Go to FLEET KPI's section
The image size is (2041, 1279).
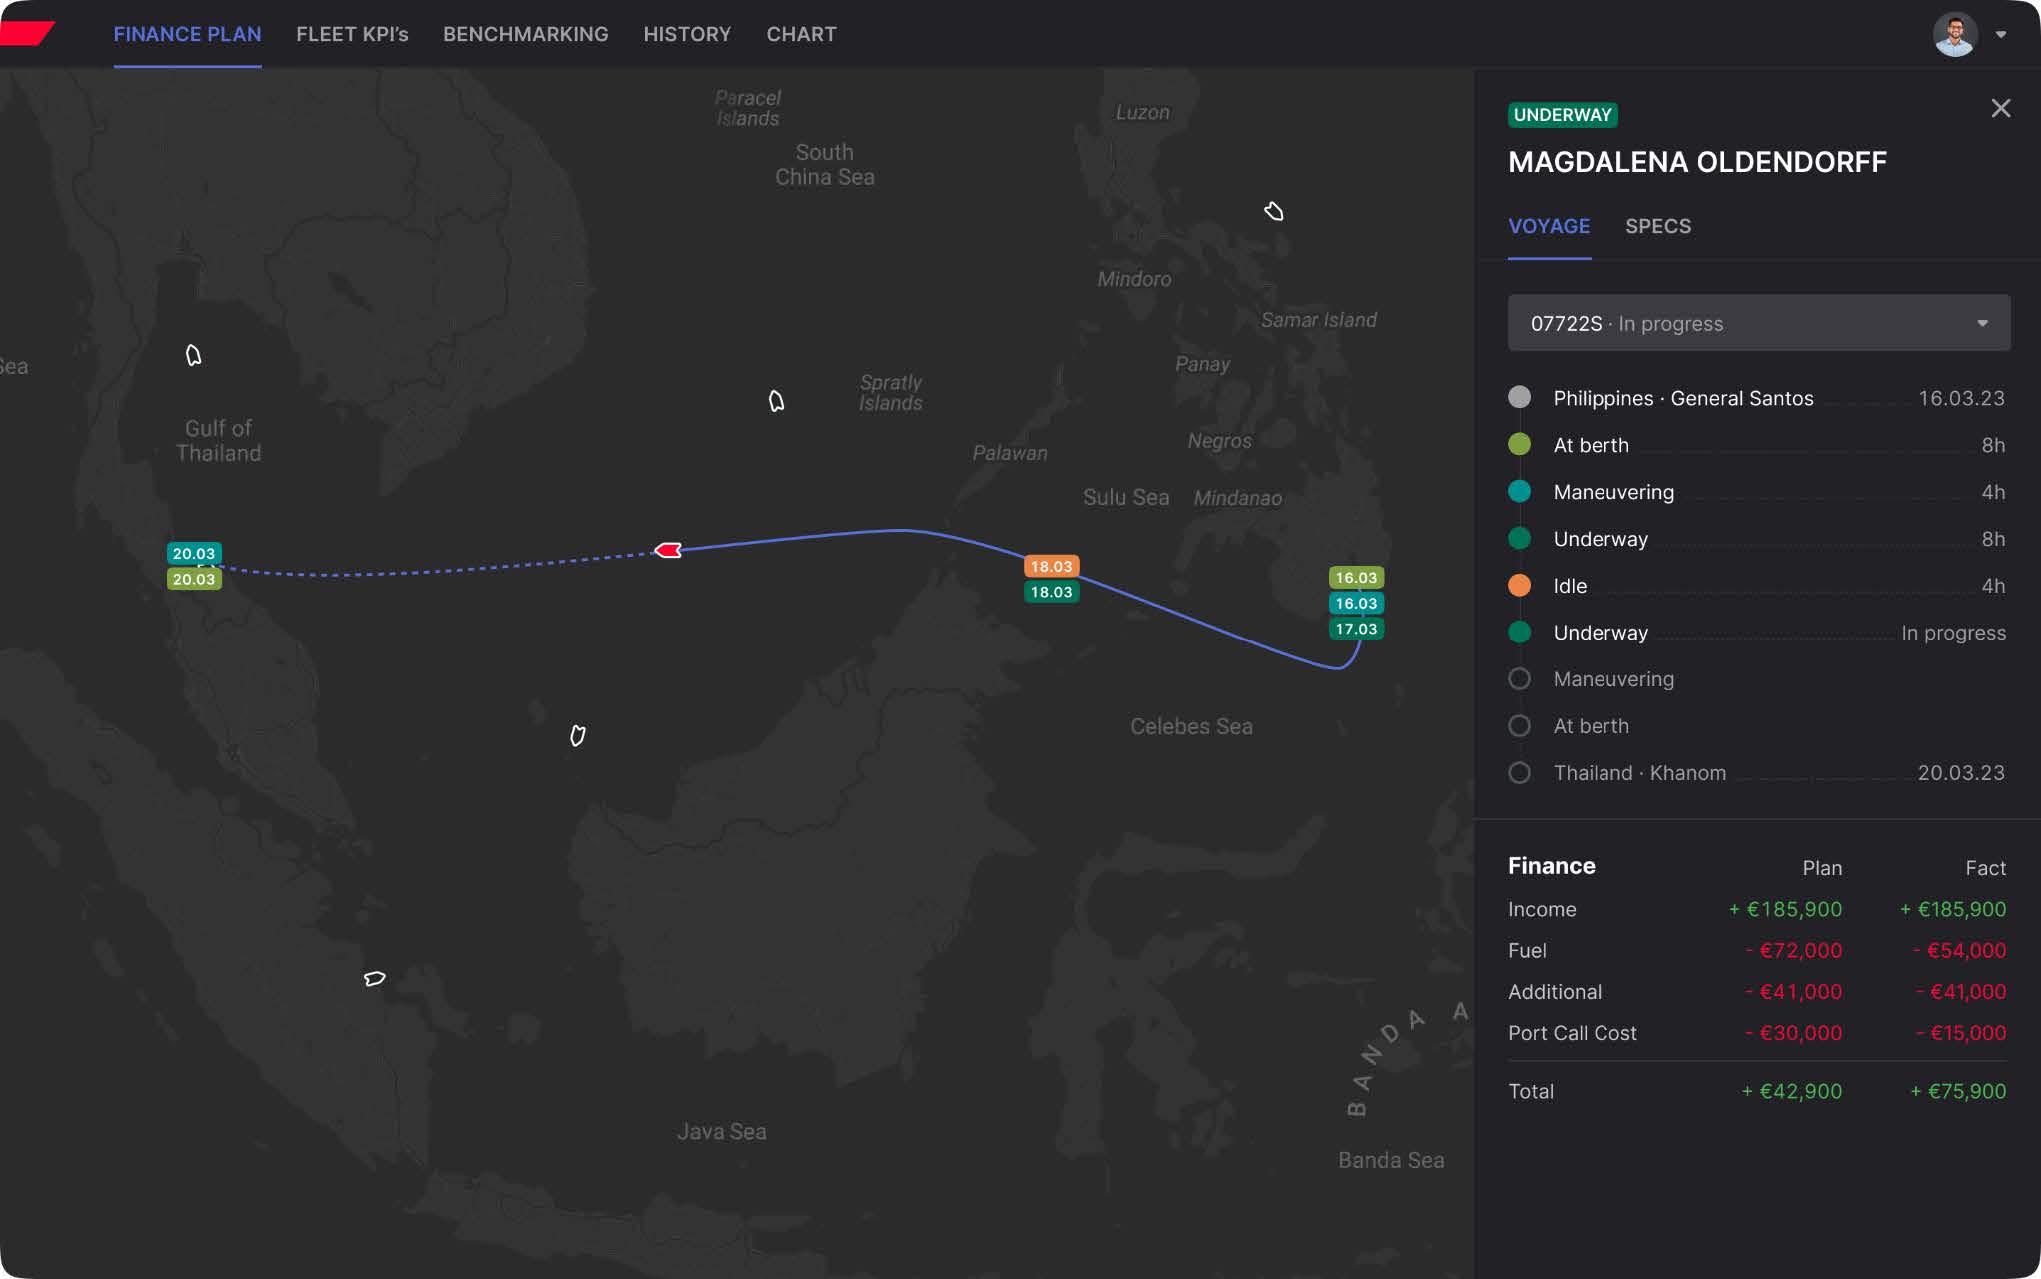point(352,34)
